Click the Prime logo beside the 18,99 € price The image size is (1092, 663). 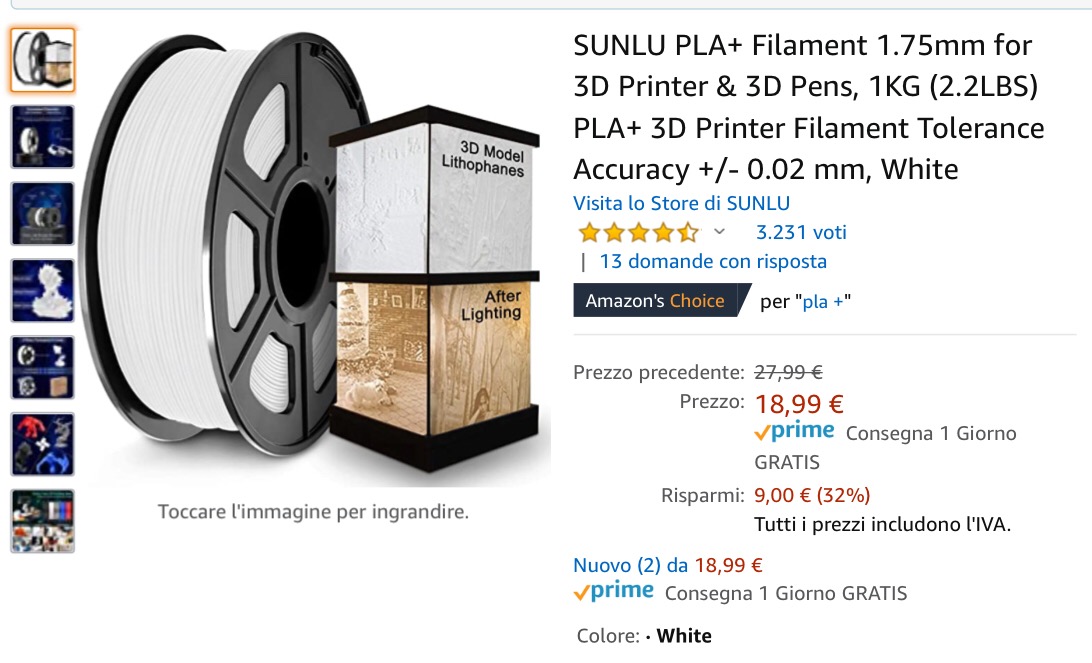coord(794,432)
